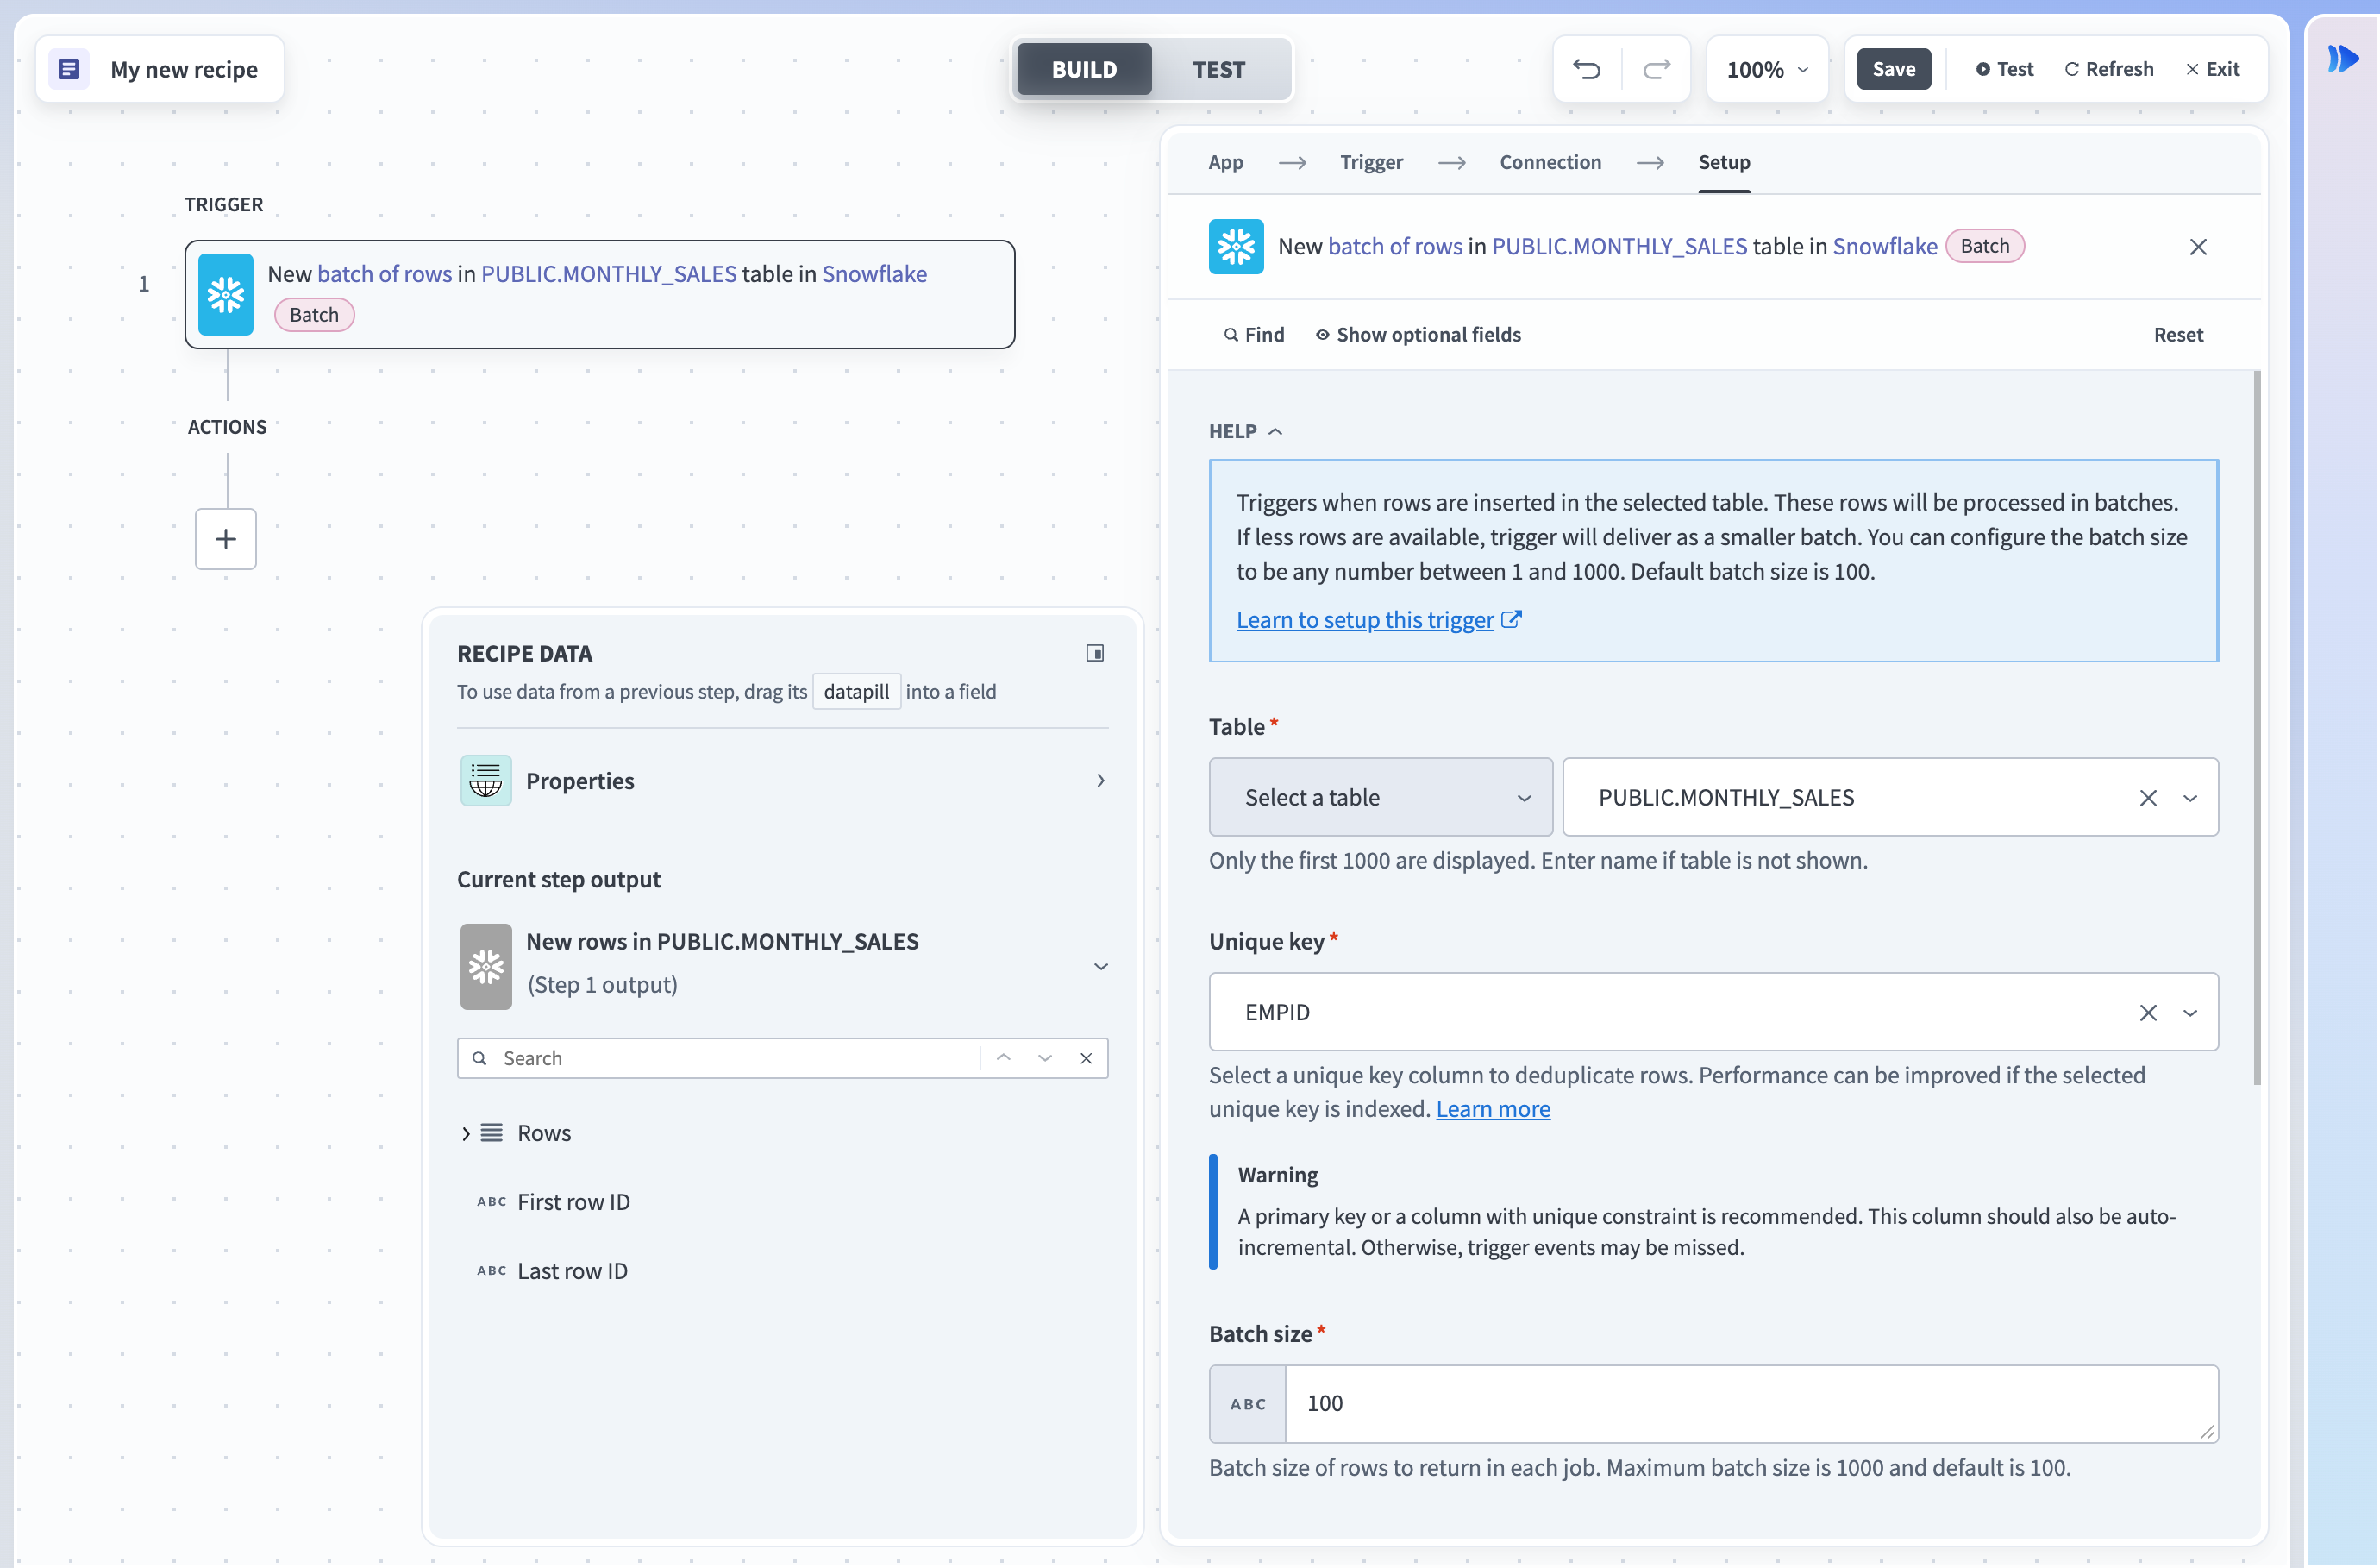Redo the last change
The width and height of the screenshot is (2380, 1568).
pyautogui.click(x=1656, y=69)
